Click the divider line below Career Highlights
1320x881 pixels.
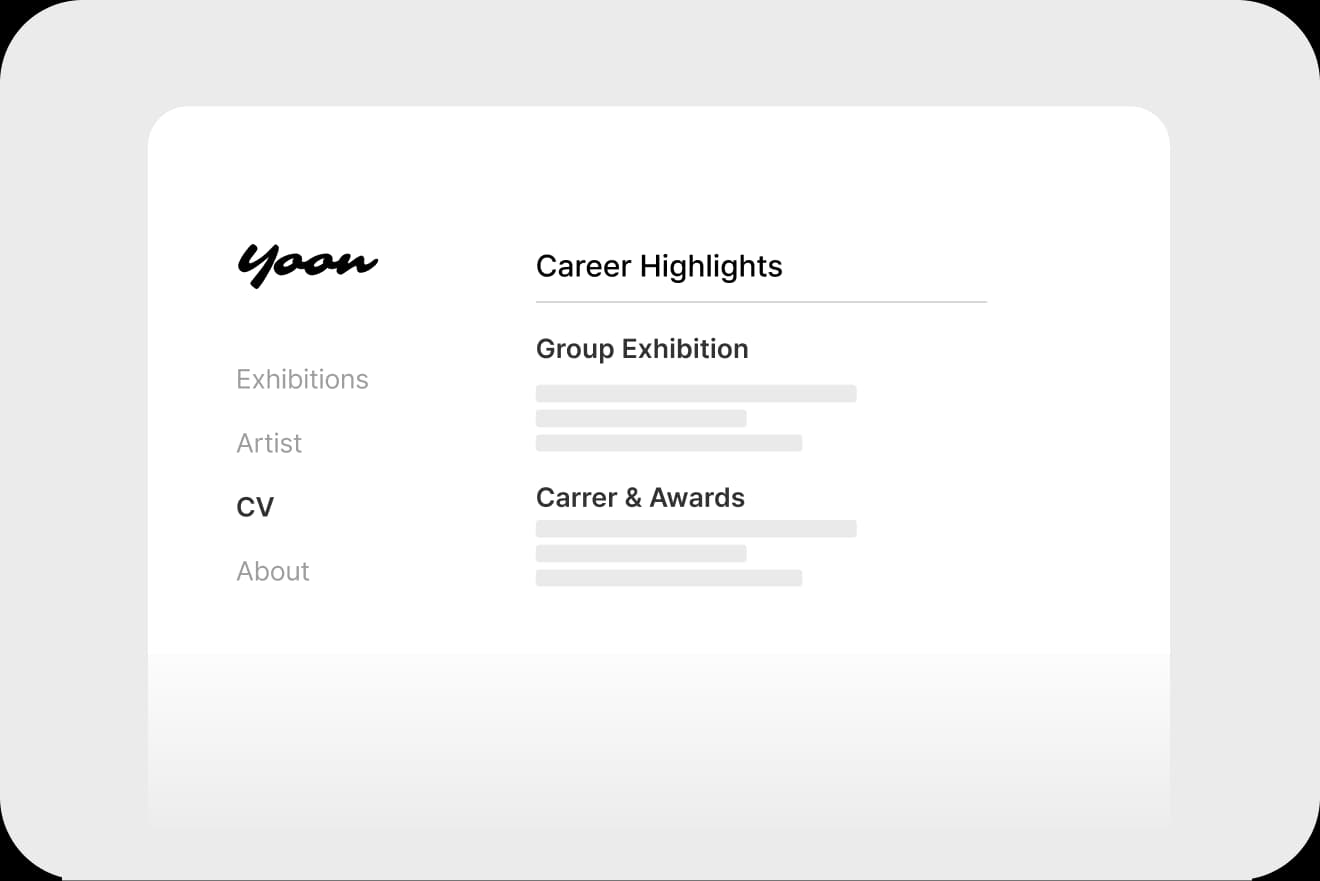761,301
